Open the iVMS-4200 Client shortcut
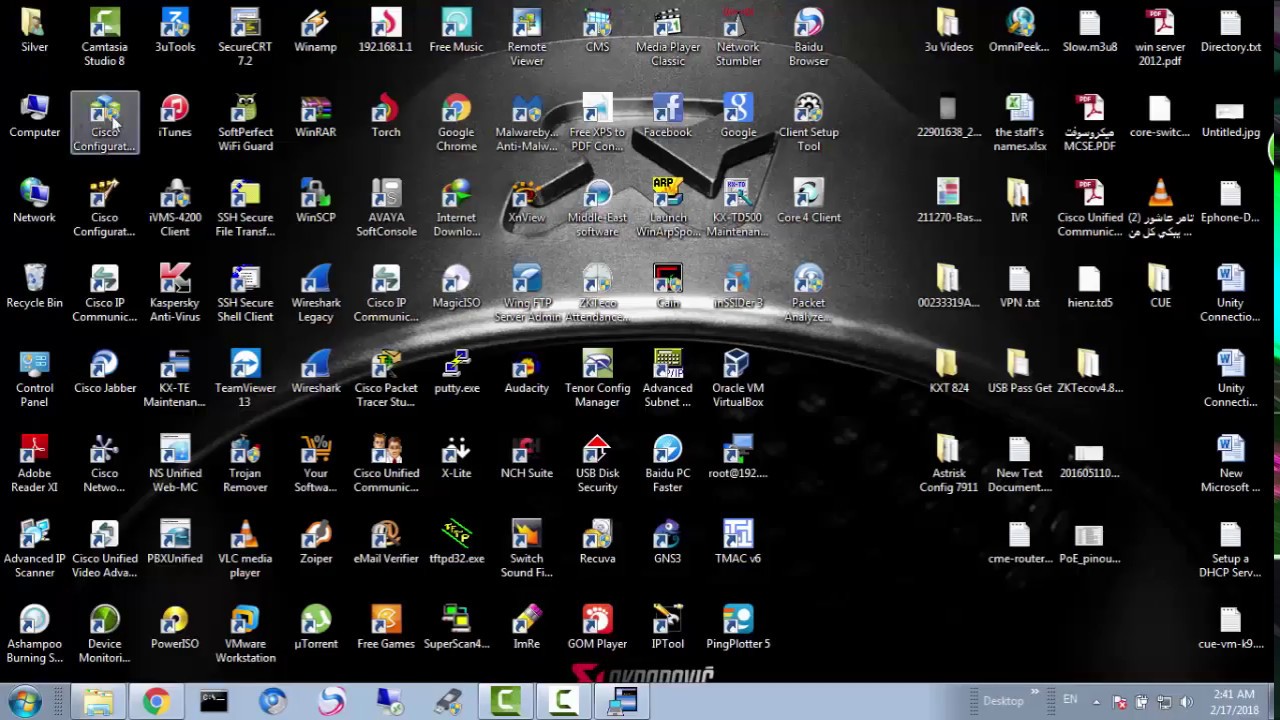Image resolution: width=1280 pixels, height=720 pixels. (x=175, y=207)
